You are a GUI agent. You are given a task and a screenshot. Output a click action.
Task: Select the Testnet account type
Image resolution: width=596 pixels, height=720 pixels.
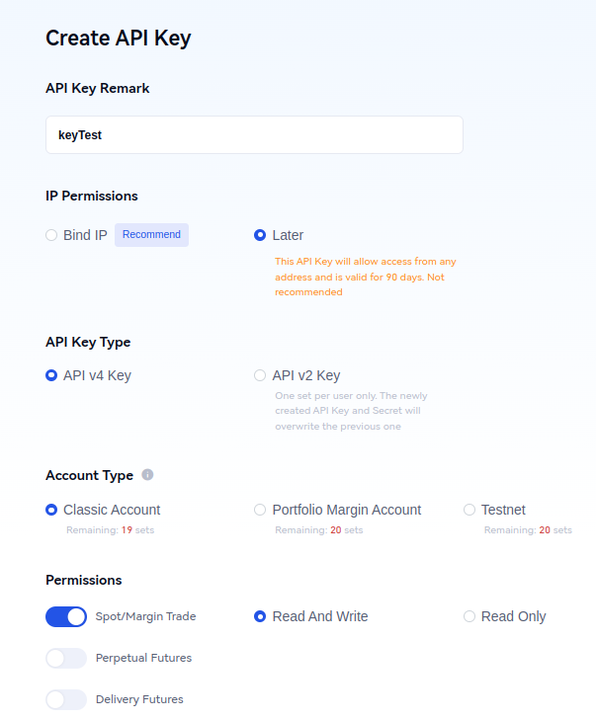(469, 510)
